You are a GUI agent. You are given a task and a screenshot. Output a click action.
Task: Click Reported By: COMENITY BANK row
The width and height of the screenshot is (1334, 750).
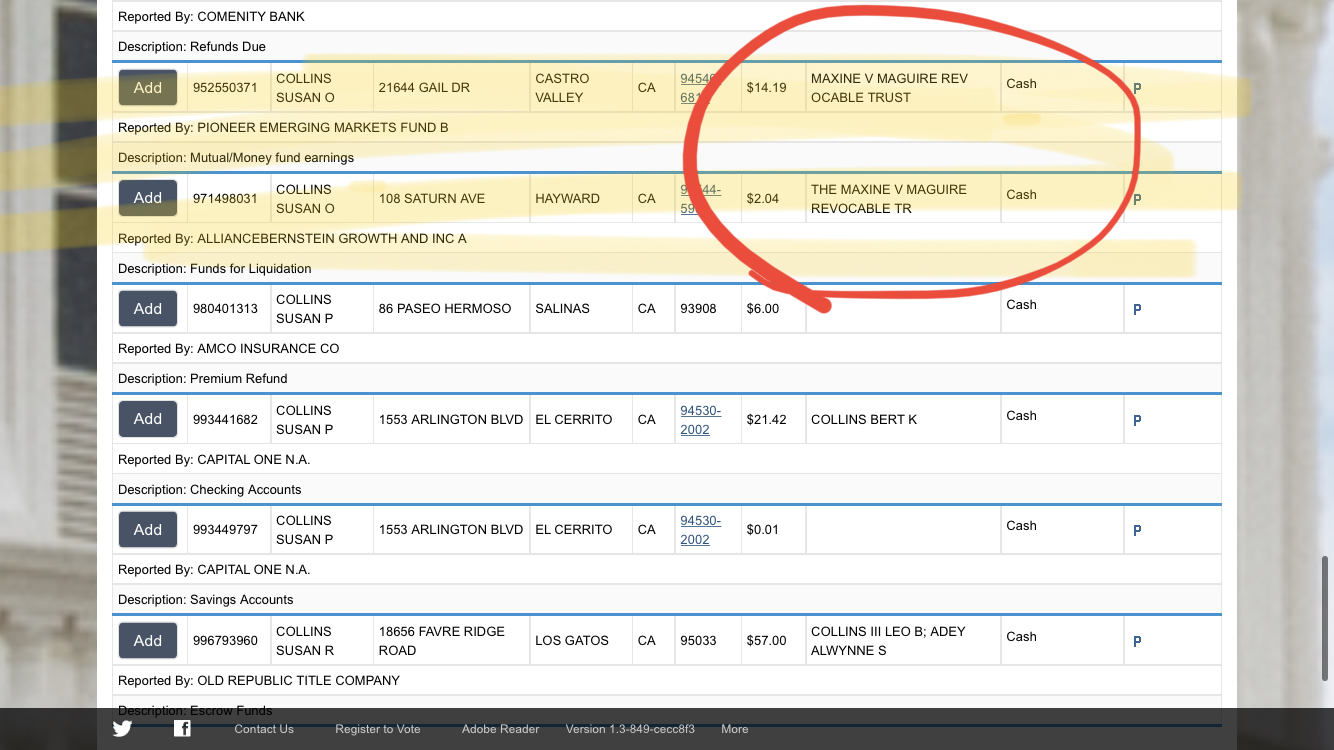(667, 17)
